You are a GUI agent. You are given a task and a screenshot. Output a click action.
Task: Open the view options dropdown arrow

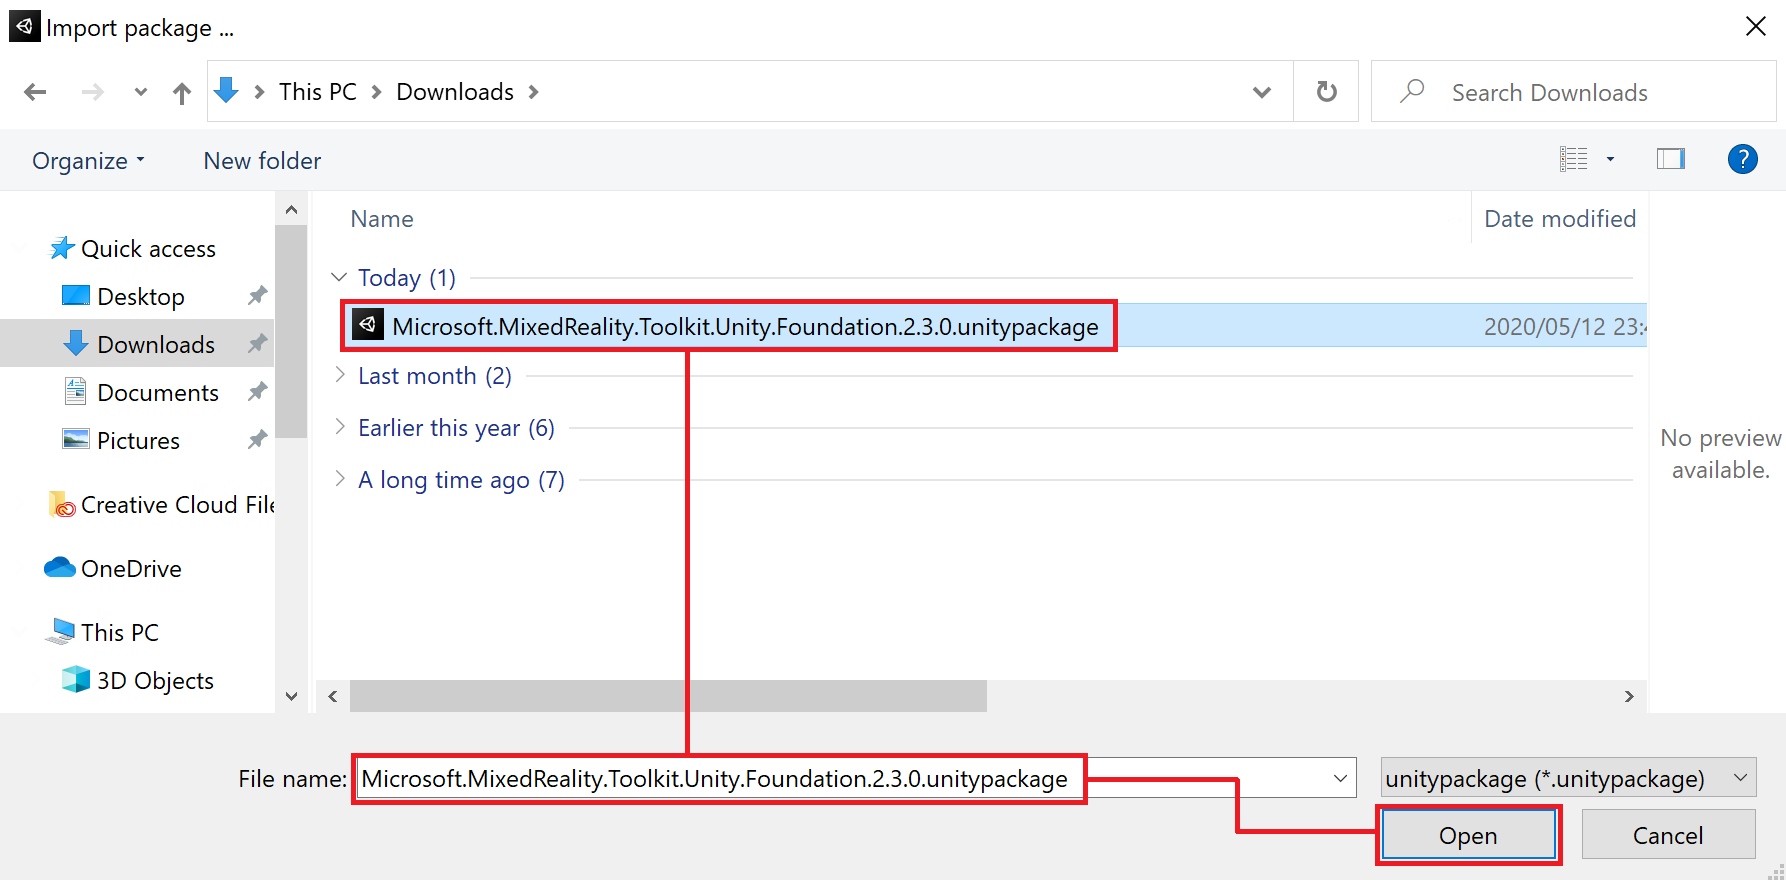click(x=1610, y=159)
